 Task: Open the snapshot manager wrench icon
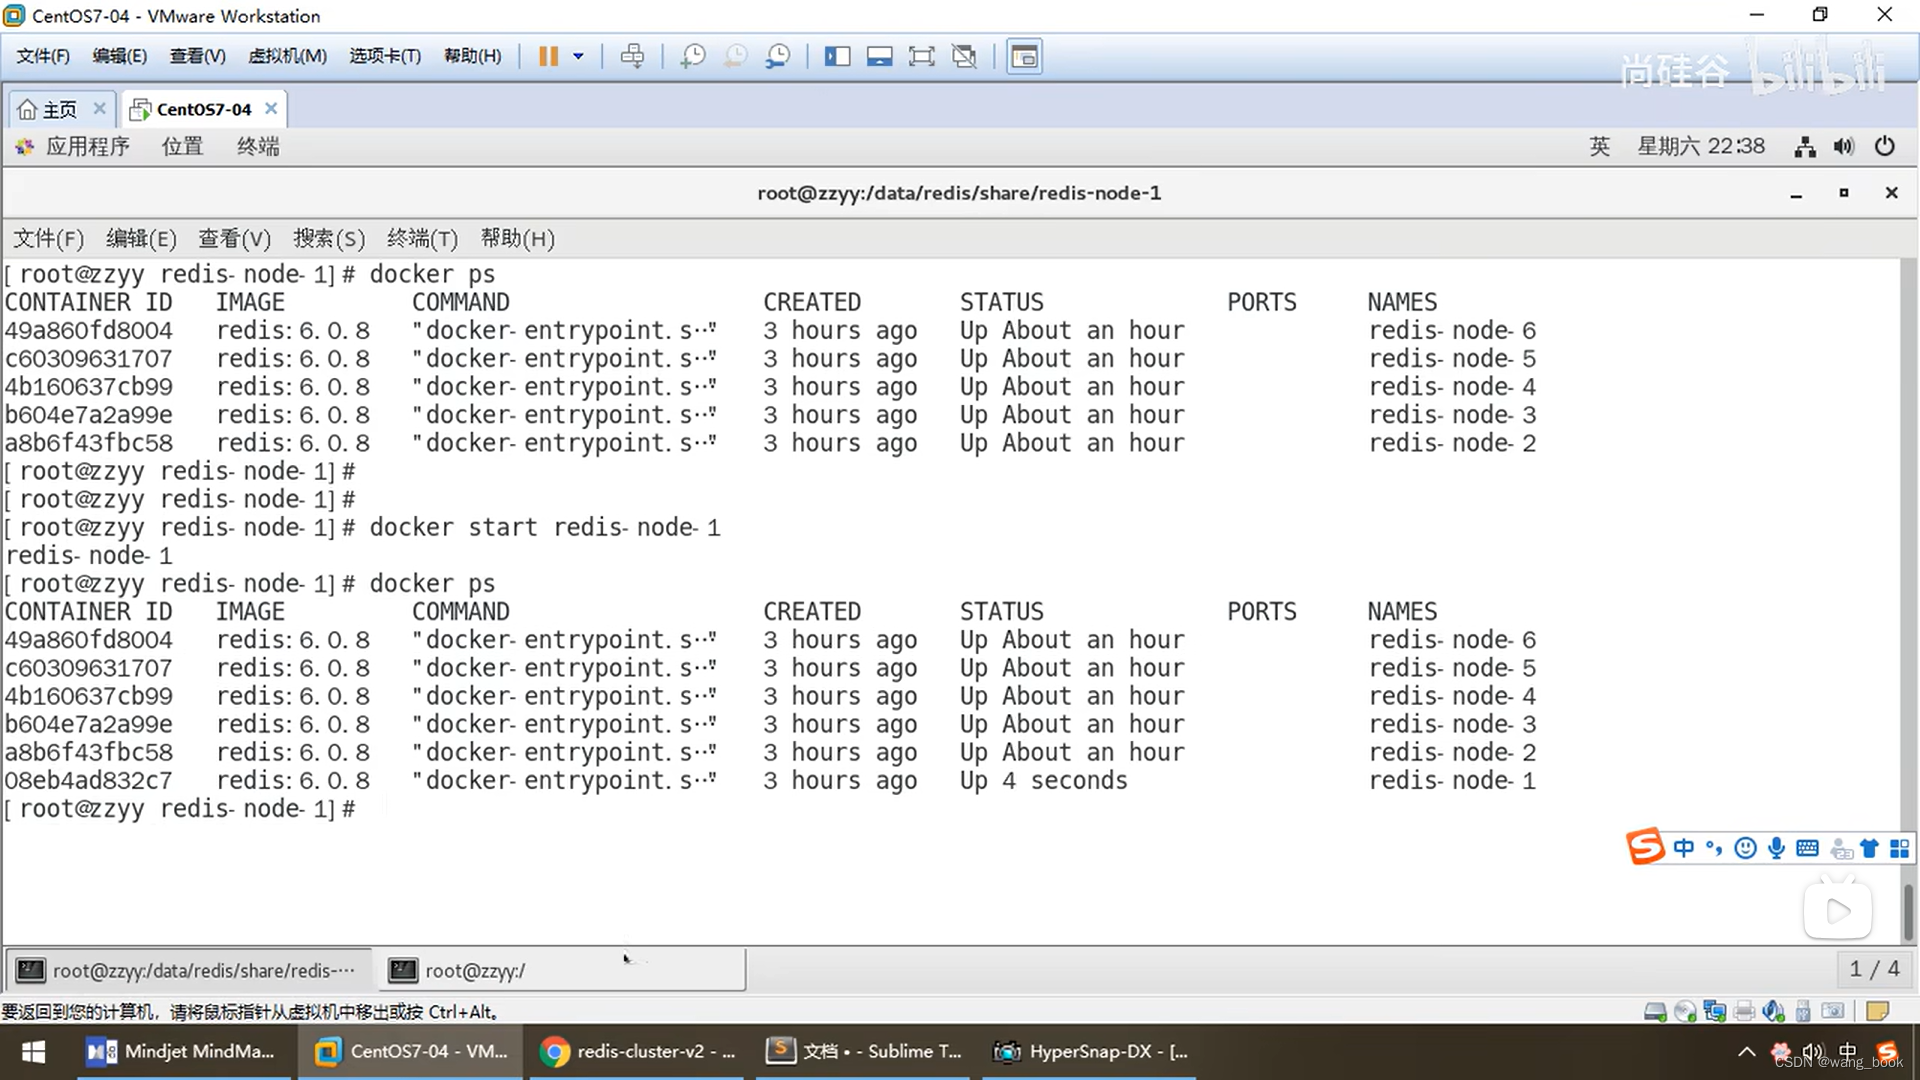tap(778, 56)
